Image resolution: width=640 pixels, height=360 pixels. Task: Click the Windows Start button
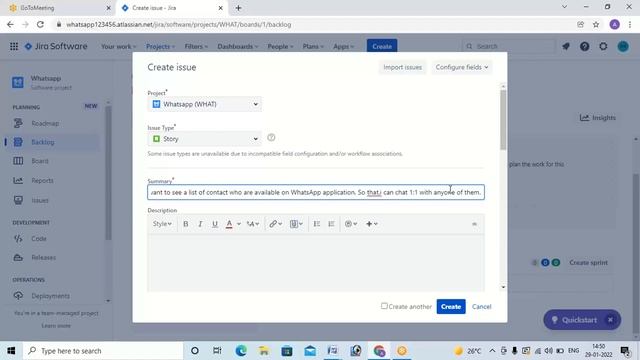click(x=11, y=351)
